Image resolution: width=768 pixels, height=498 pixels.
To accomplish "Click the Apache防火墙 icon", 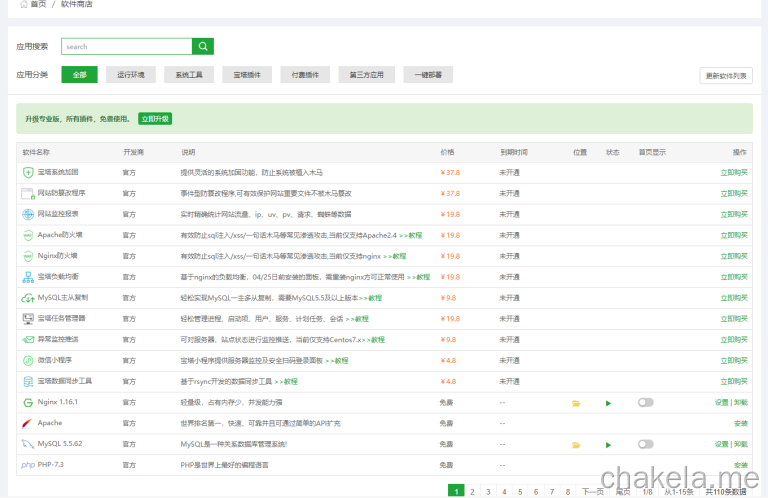I will click(x=28, y=235).
